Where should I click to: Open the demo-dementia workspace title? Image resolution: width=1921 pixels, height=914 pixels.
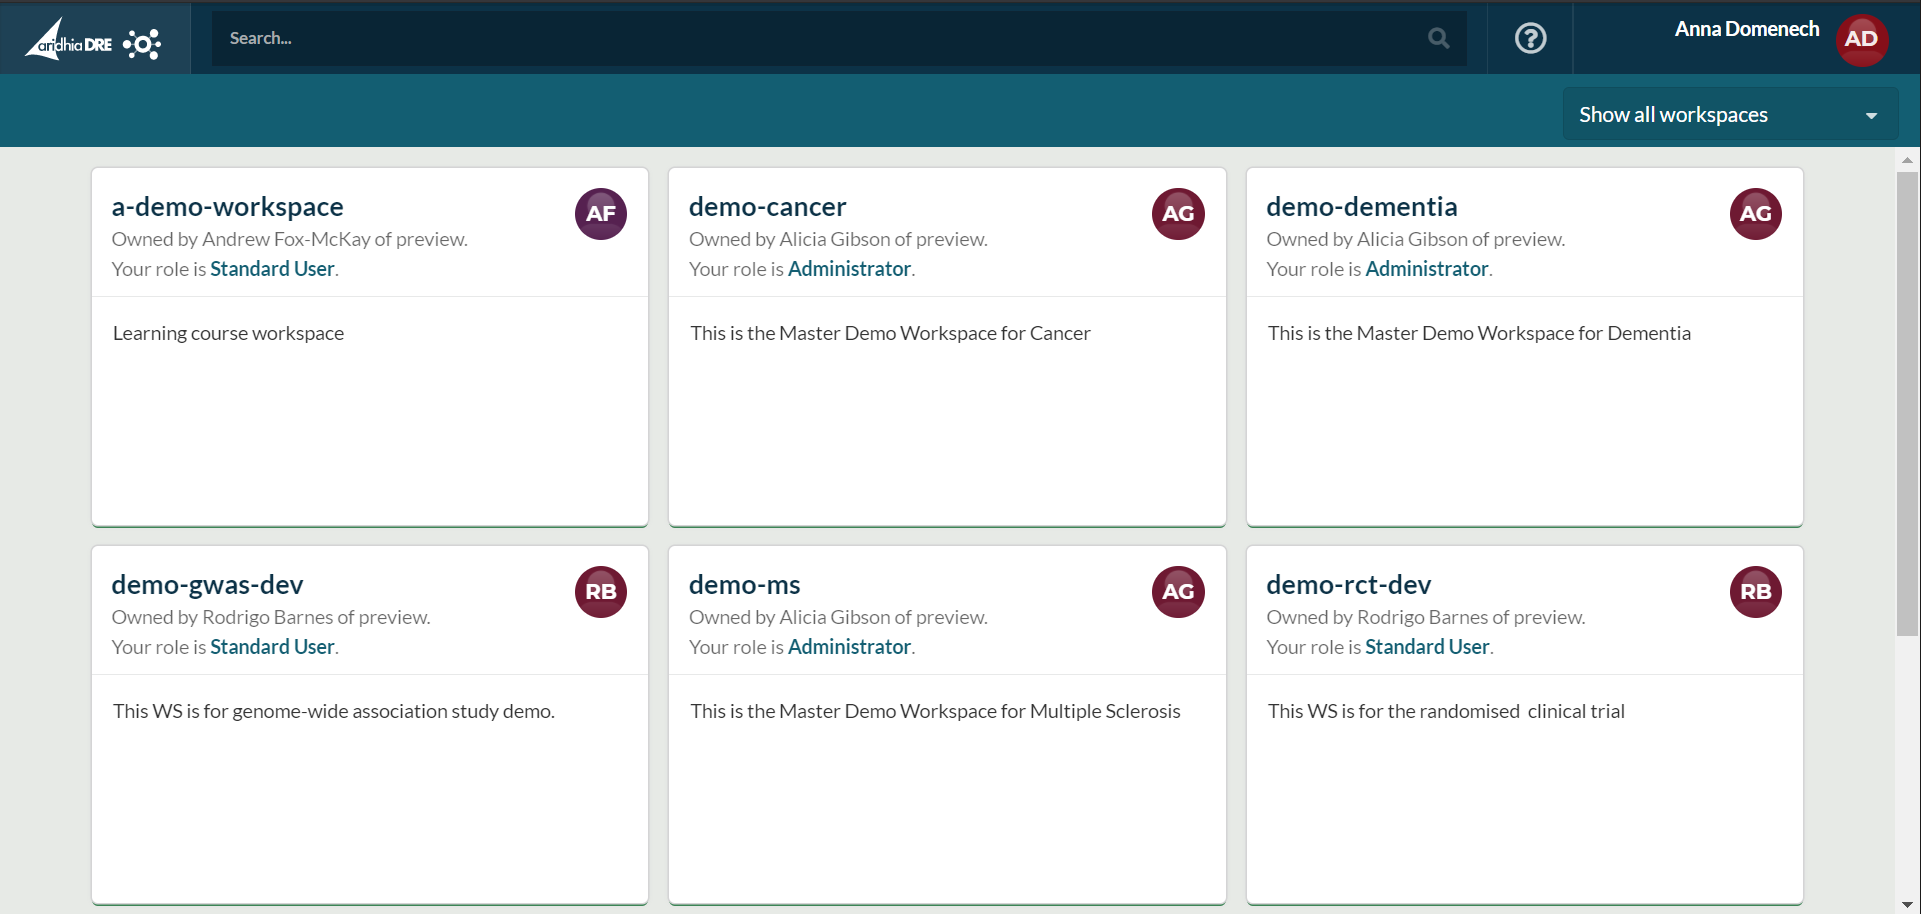[x=1361, y=206]
